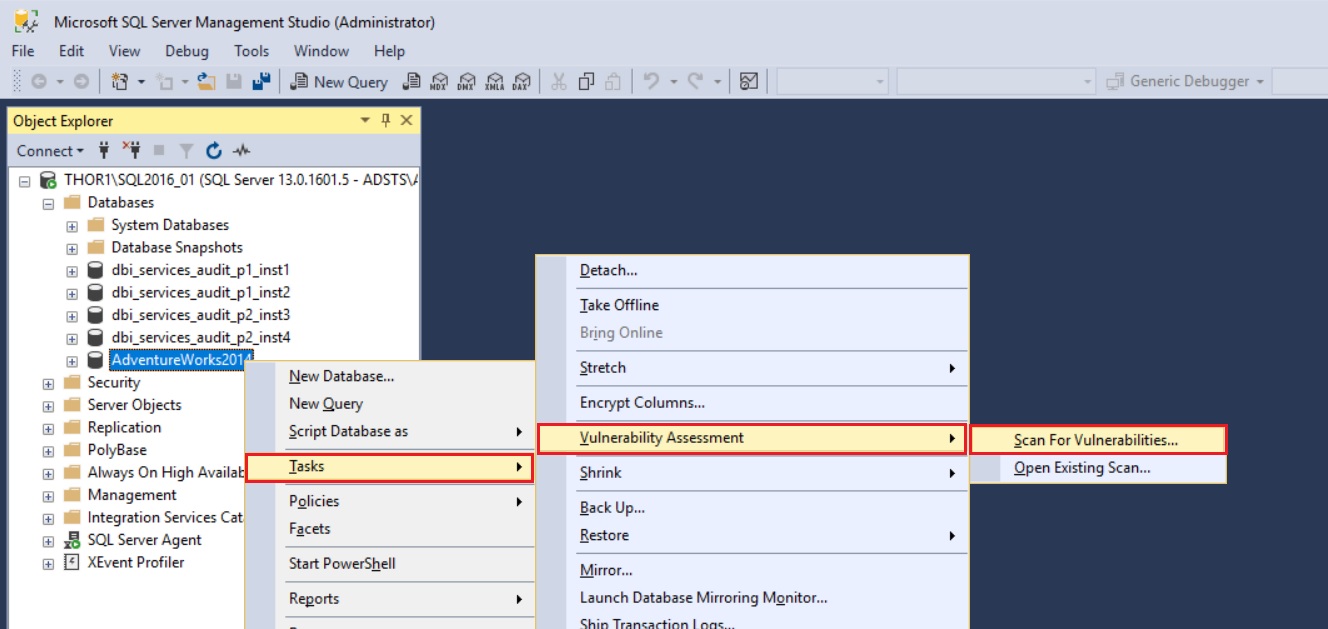Open the File menu
Viewport: 1328px width, 629px height.
pos(23,51)
